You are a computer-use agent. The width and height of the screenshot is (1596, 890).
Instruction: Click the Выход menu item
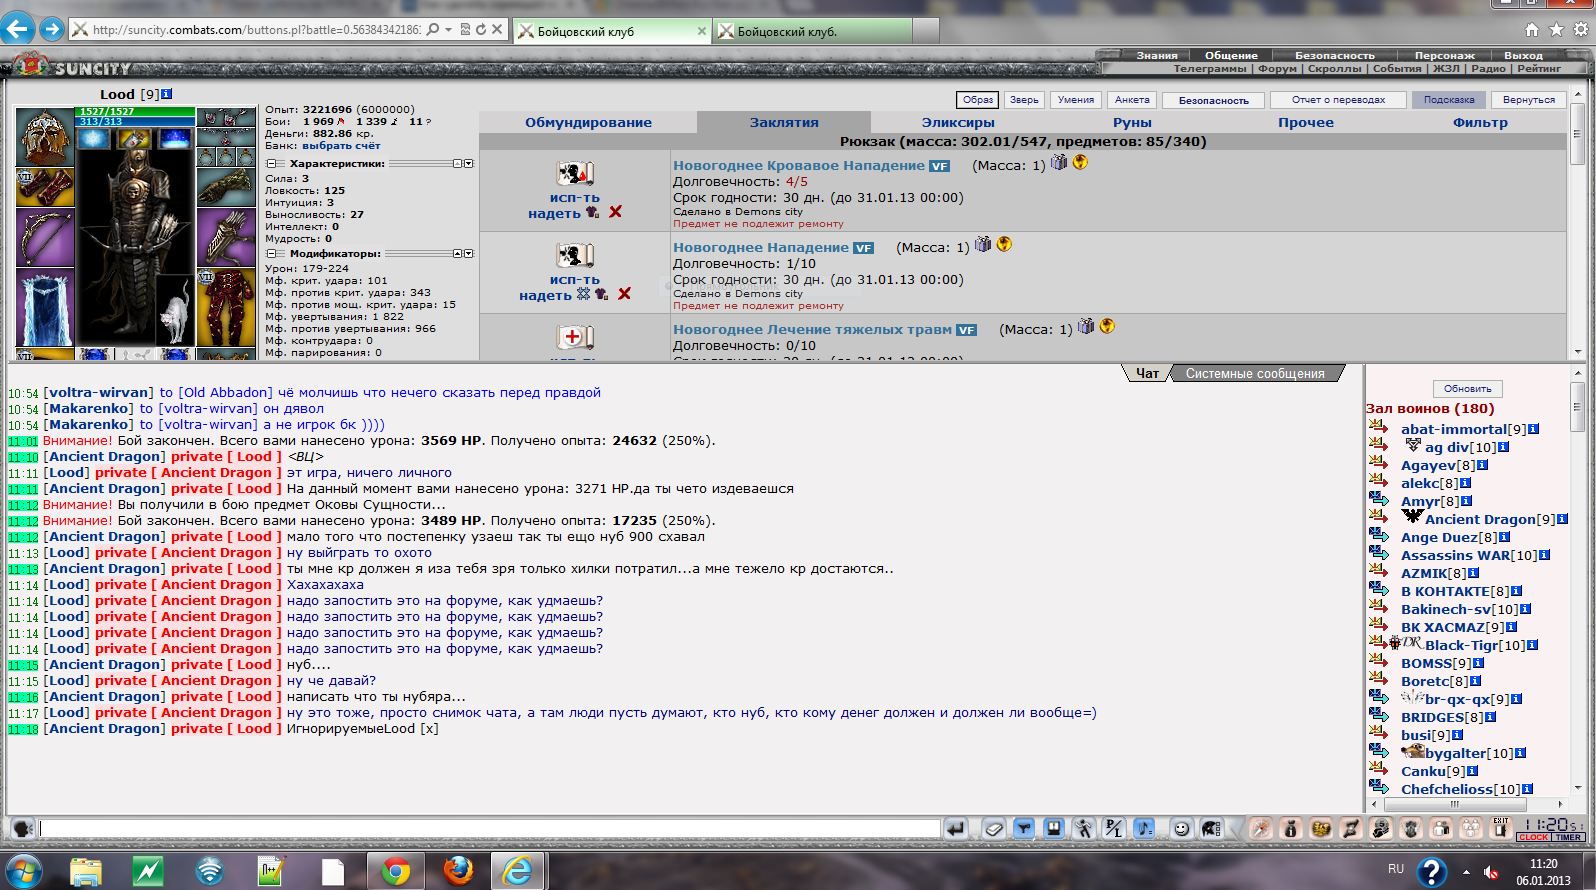(x=1523, y=56)
